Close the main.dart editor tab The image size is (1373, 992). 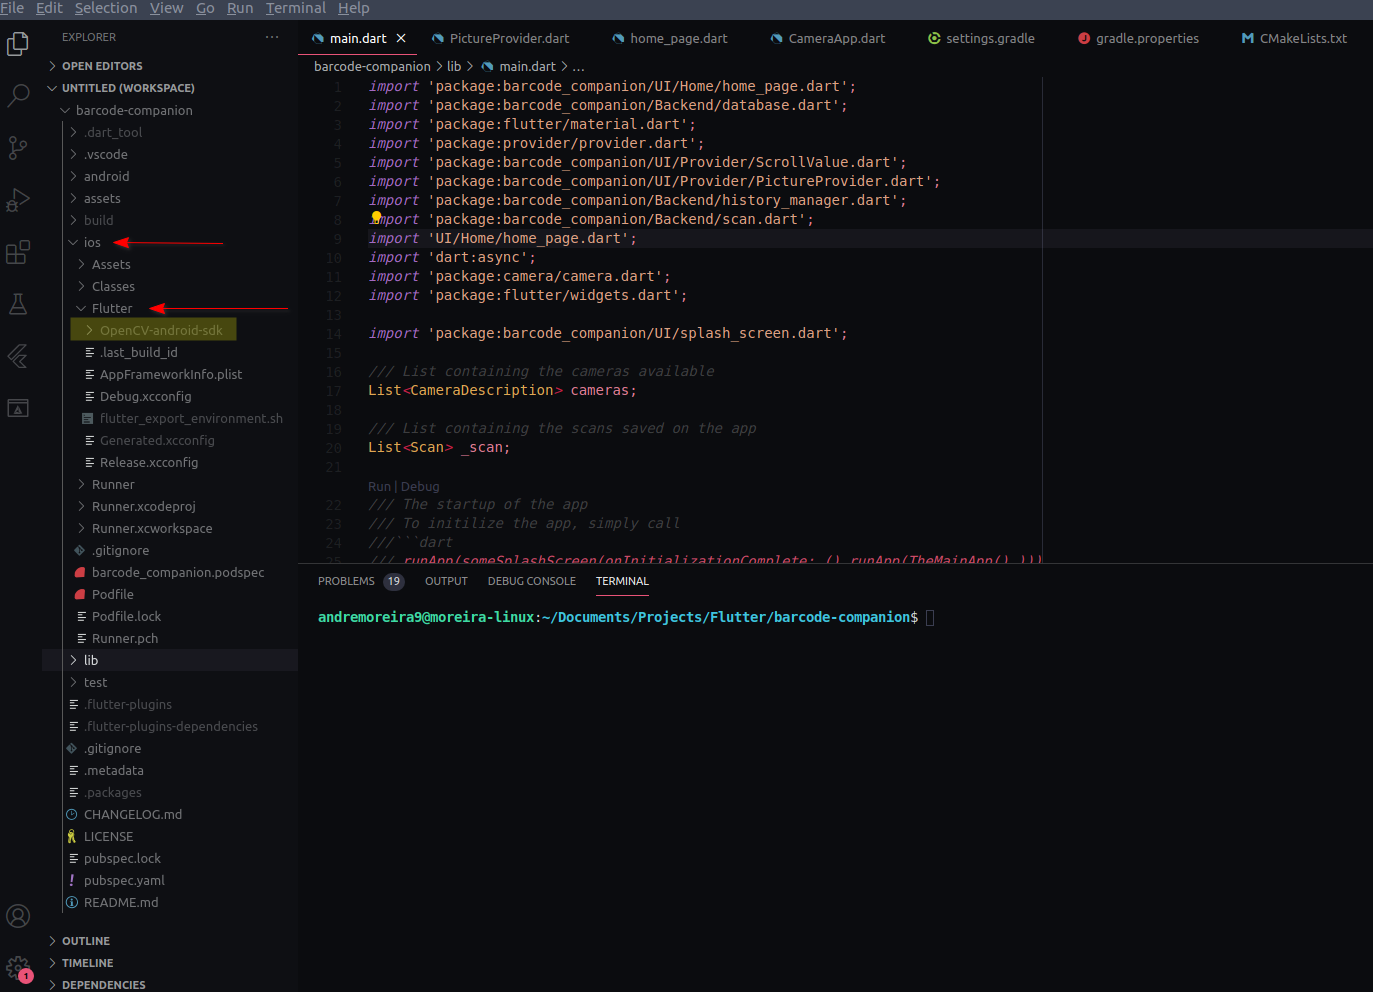tap(401, 38)
